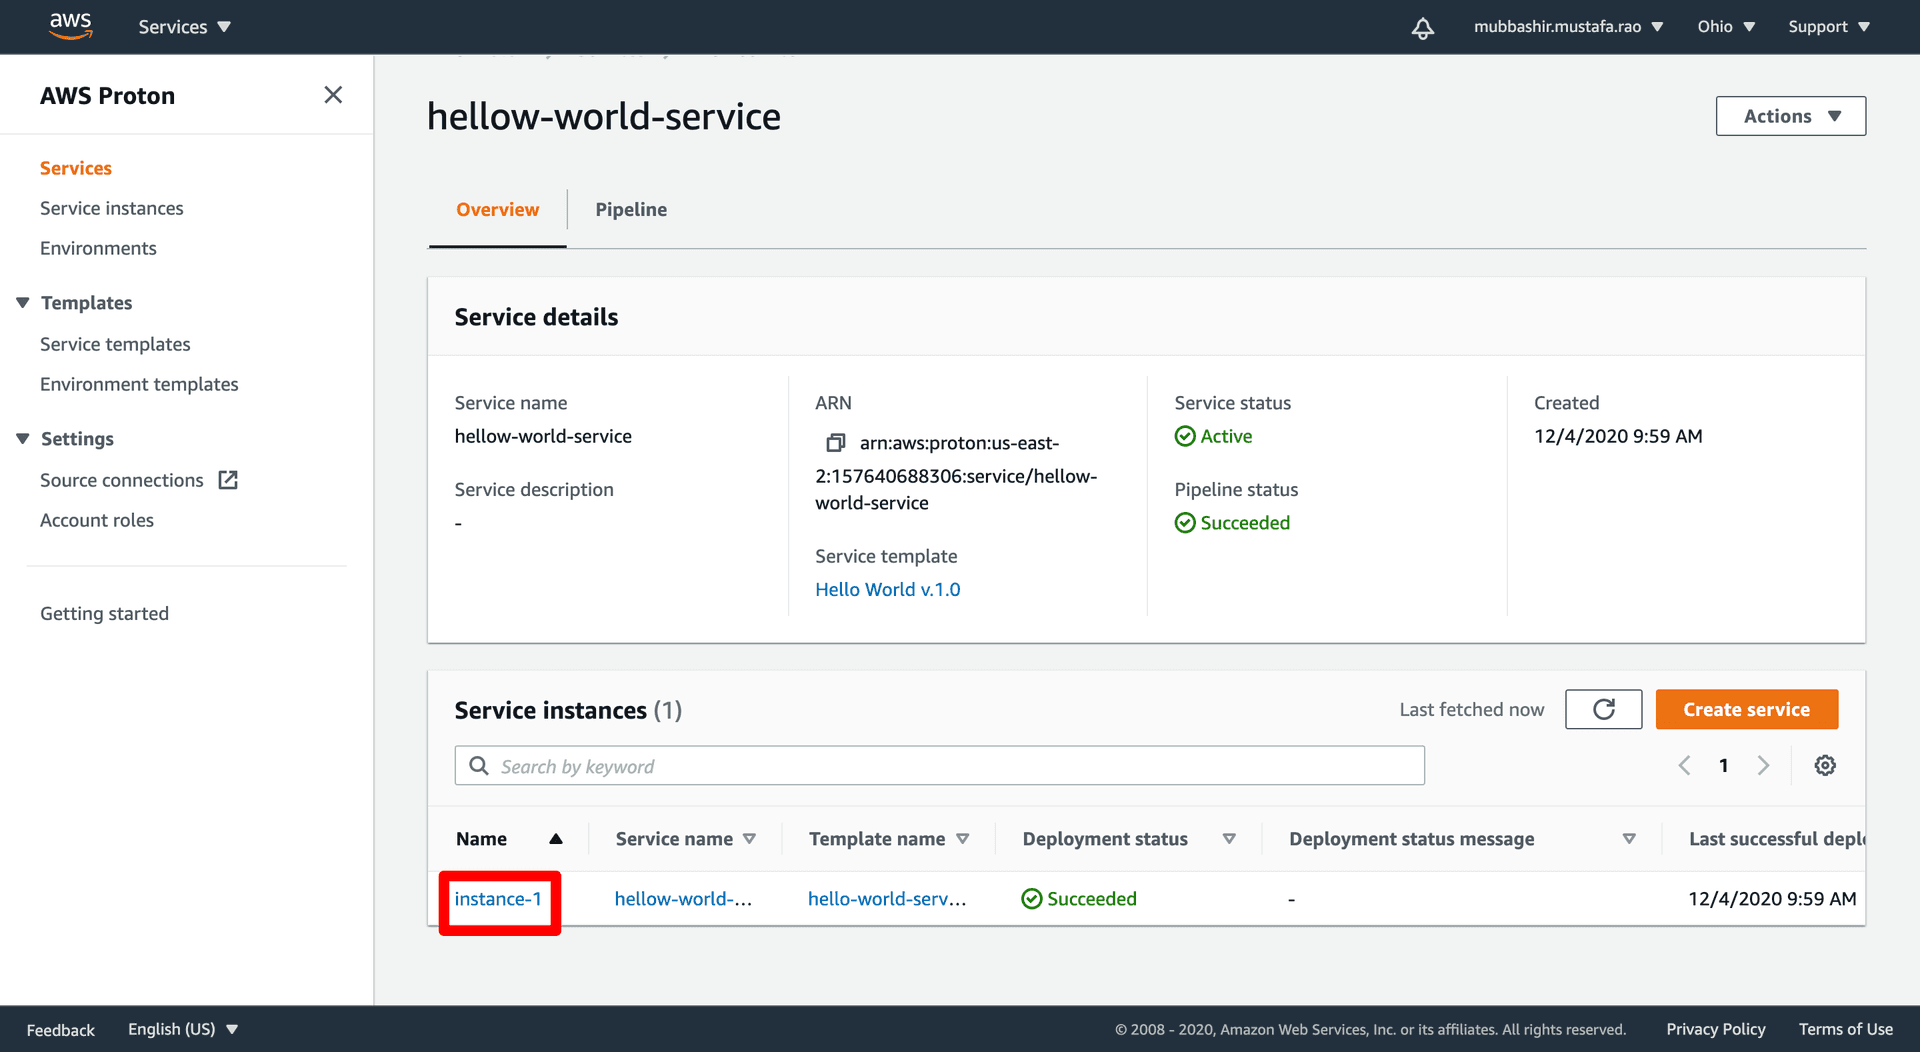The height and width of the screenshot is (1052, 1920).
Task: Click the deployment Succeeded check icon
Action: (1032, 899)
